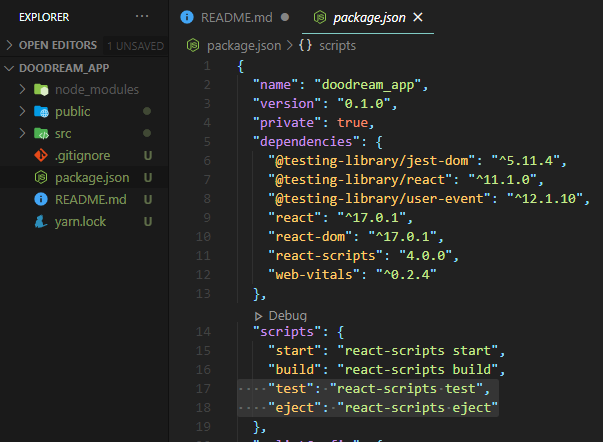Screen dimensions: 603x442
Task: Select the package.json editor tab
Action: (x=368, y=17)
